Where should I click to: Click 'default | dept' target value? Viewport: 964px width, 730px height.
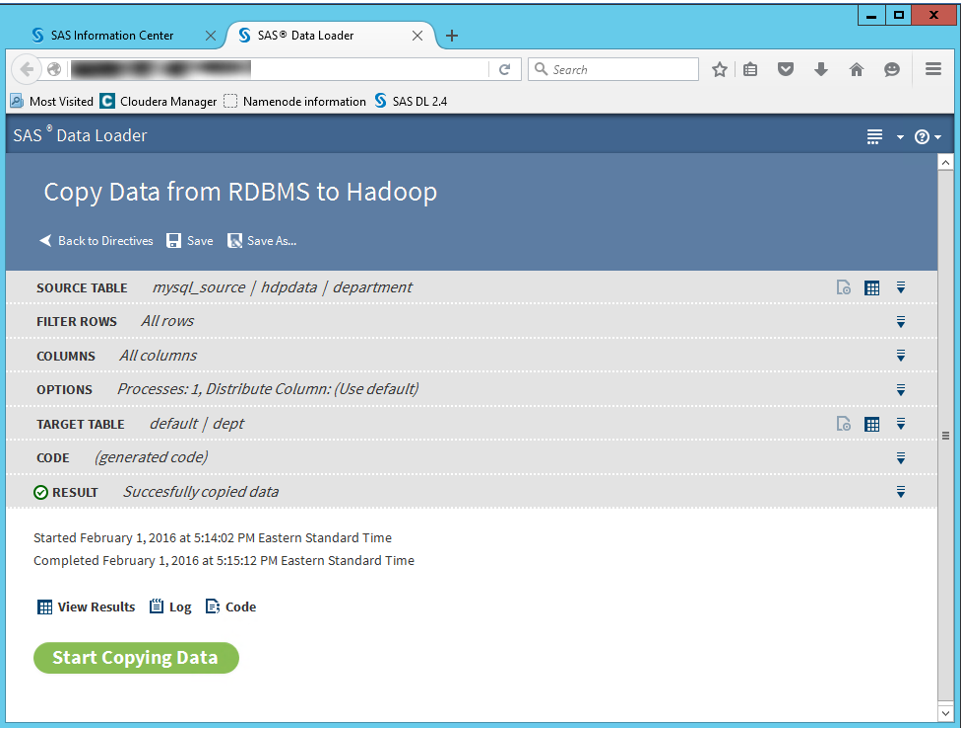[x=197, y=424]
